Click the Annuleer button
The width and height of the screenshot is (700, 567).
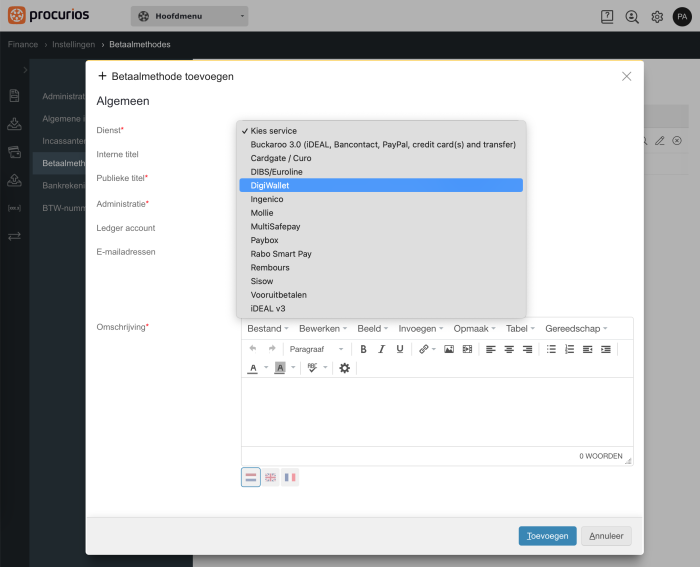click(606, 536)
